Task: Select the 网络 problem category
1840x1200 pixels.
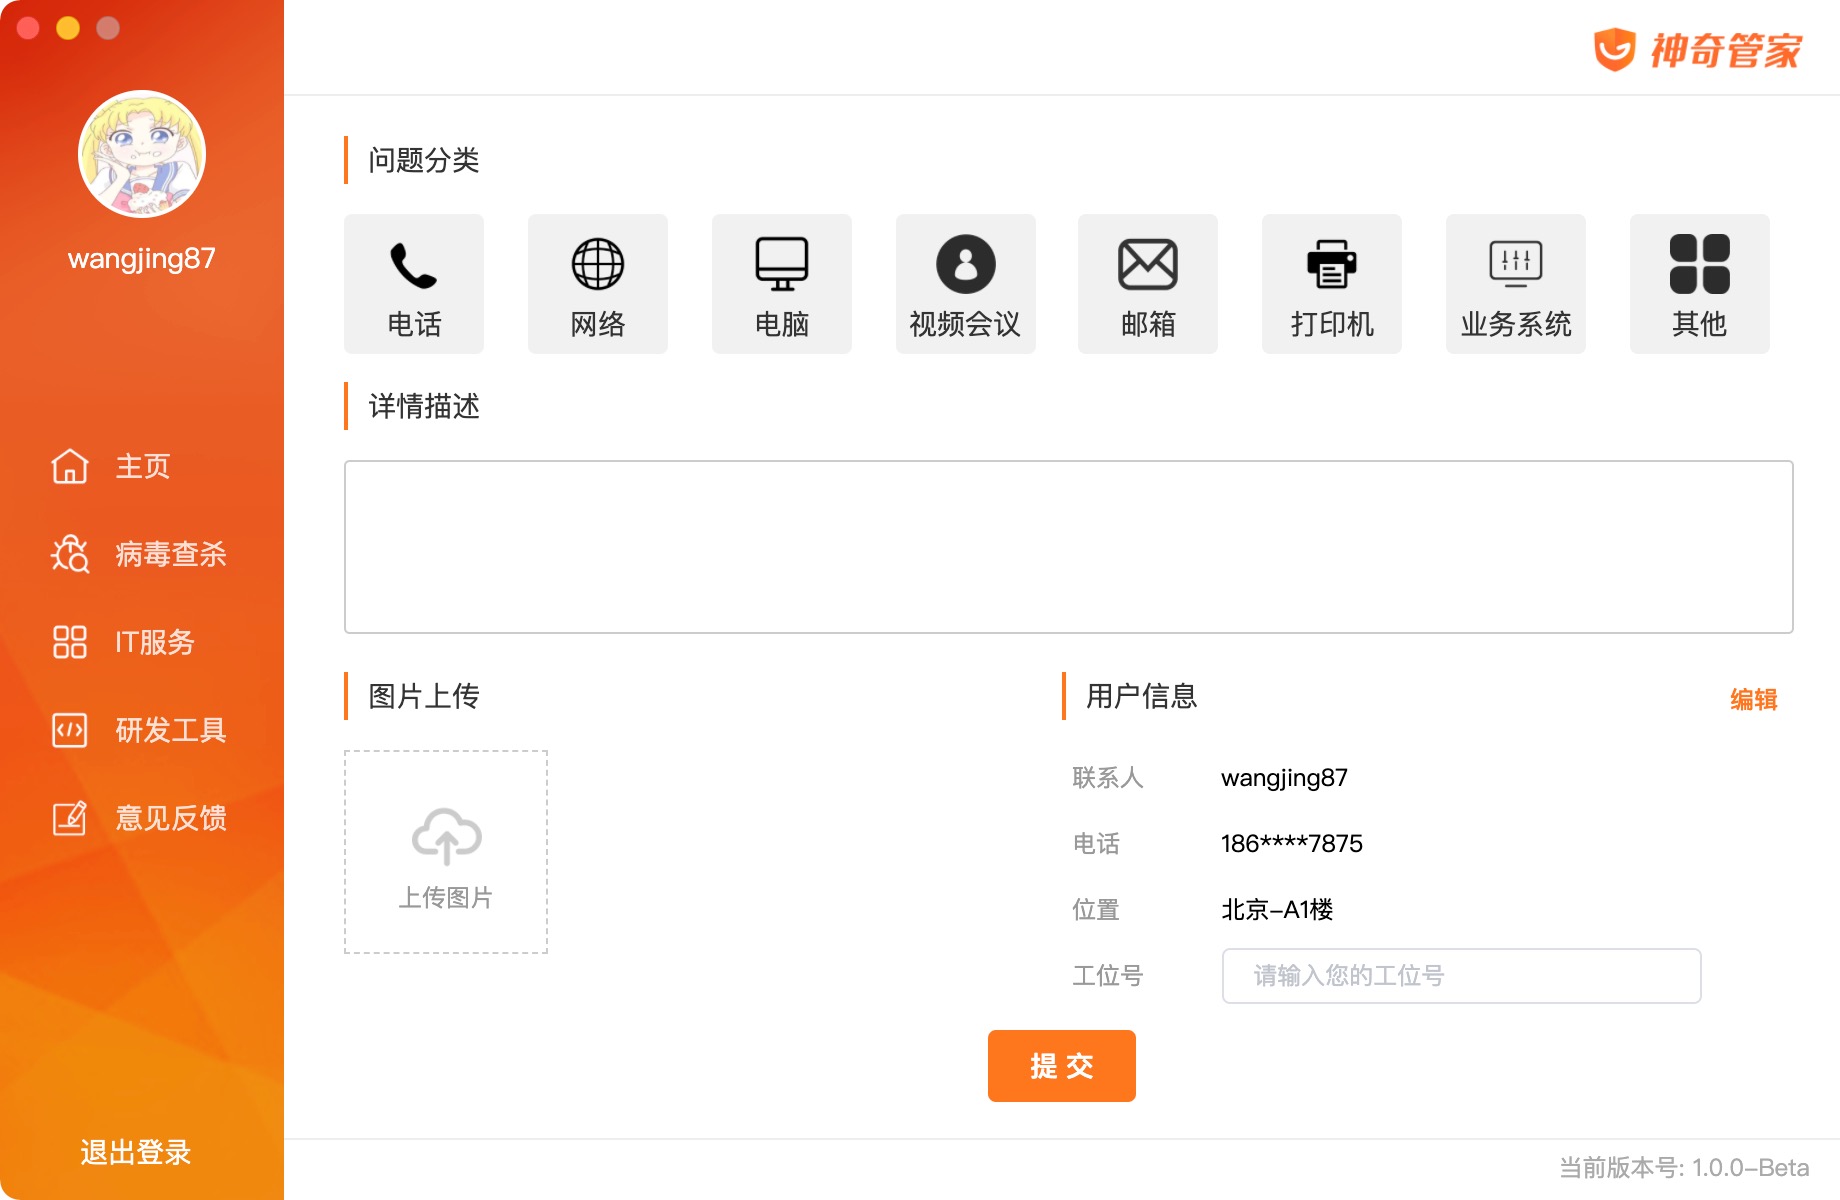Action: (x=596, y=283)
